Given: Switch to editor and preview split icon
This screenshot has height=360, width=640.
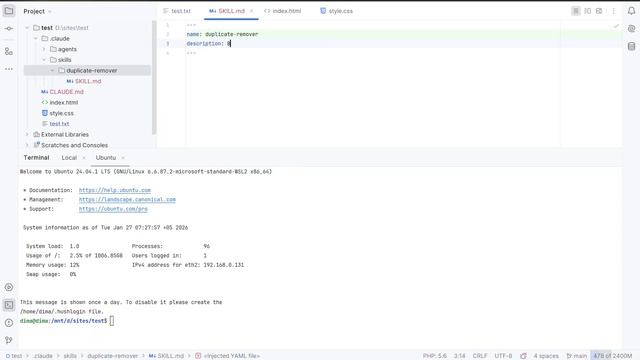Looking at the screenshot, I should point(587,11).
